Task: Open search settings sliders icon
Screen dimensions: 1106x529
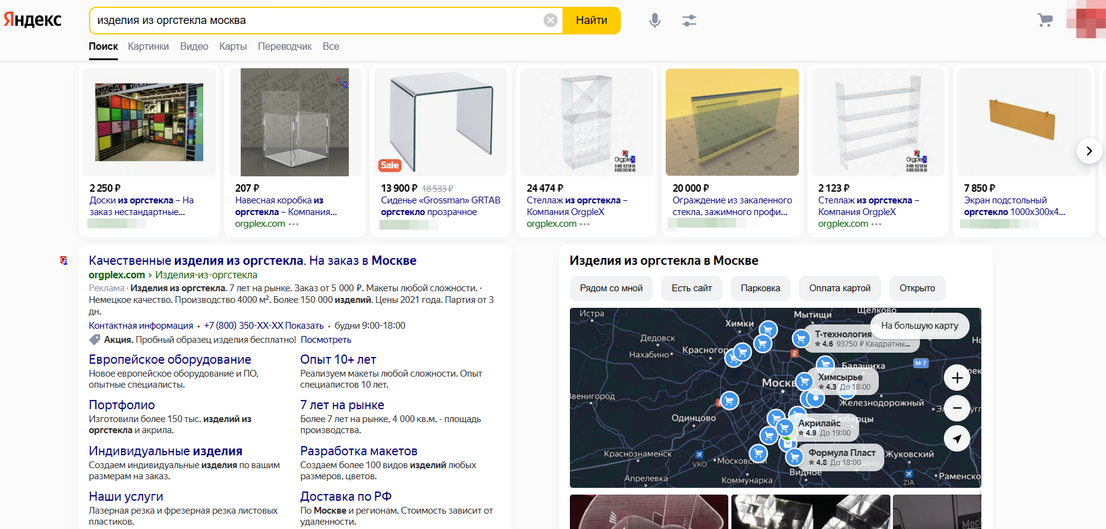Action: pyautogui.click(x=689, y=20)
